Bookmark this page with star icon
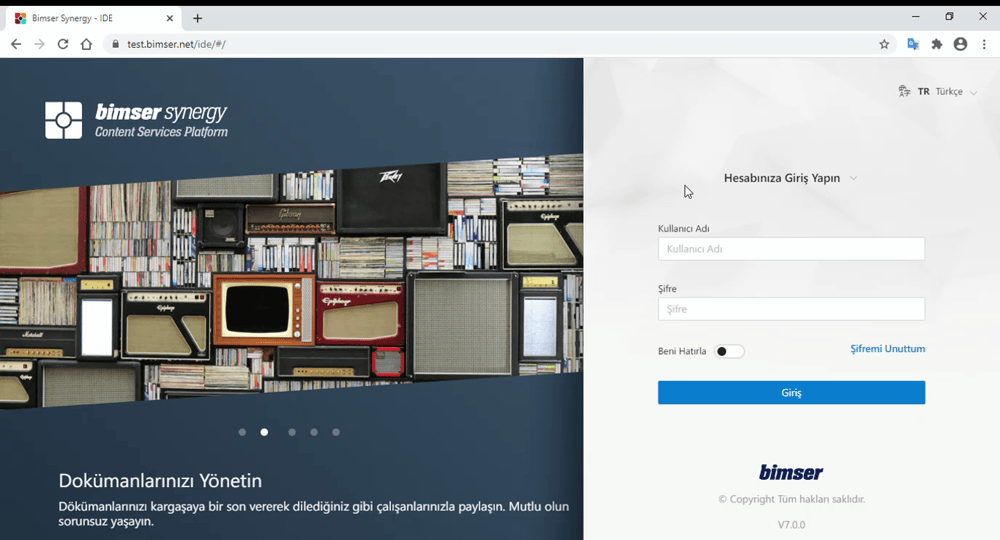 884,44
